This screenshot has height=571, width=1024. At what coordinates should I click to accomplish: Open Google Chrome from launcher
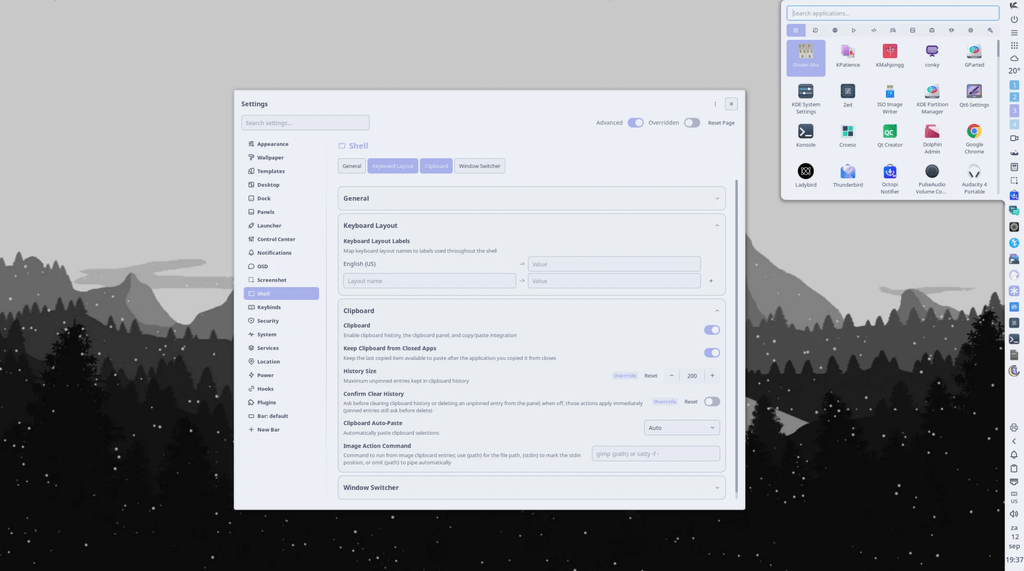point(974,139)
